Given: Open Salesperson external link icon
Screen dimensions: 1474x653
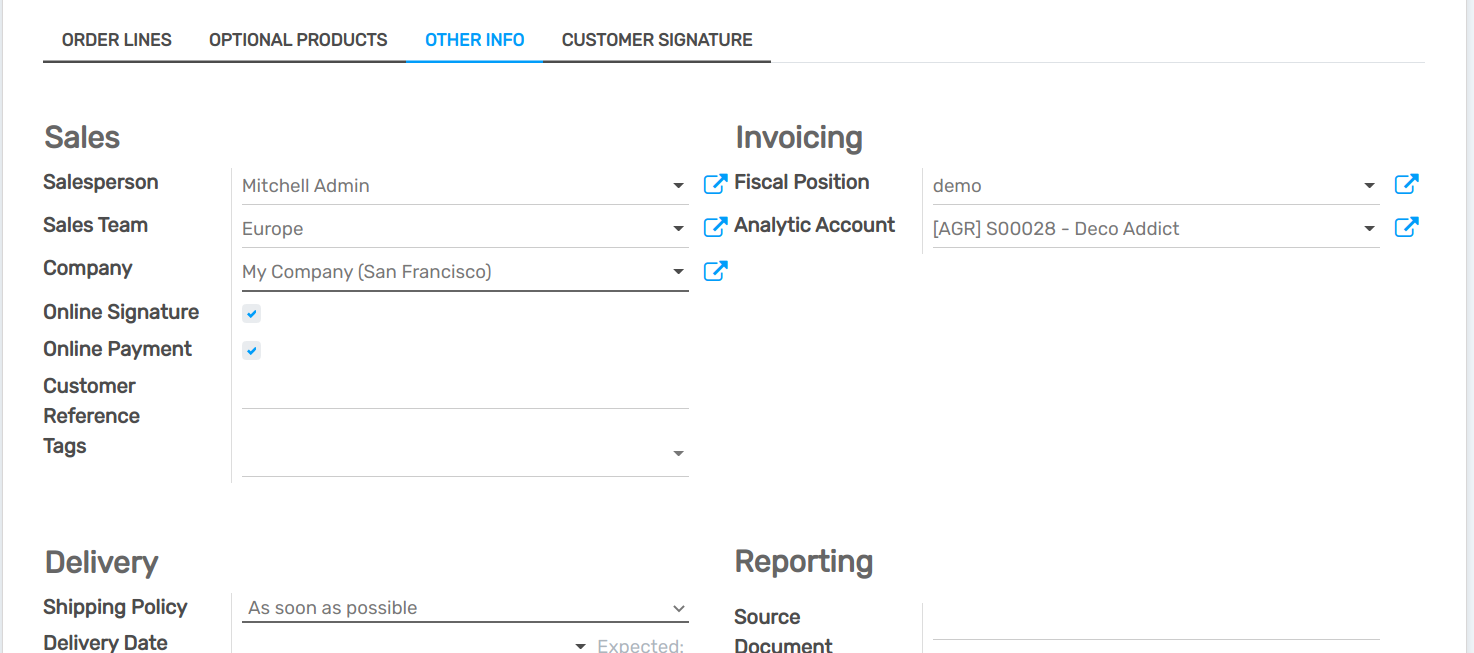Looking at the screenshot, I should (715, 184).
